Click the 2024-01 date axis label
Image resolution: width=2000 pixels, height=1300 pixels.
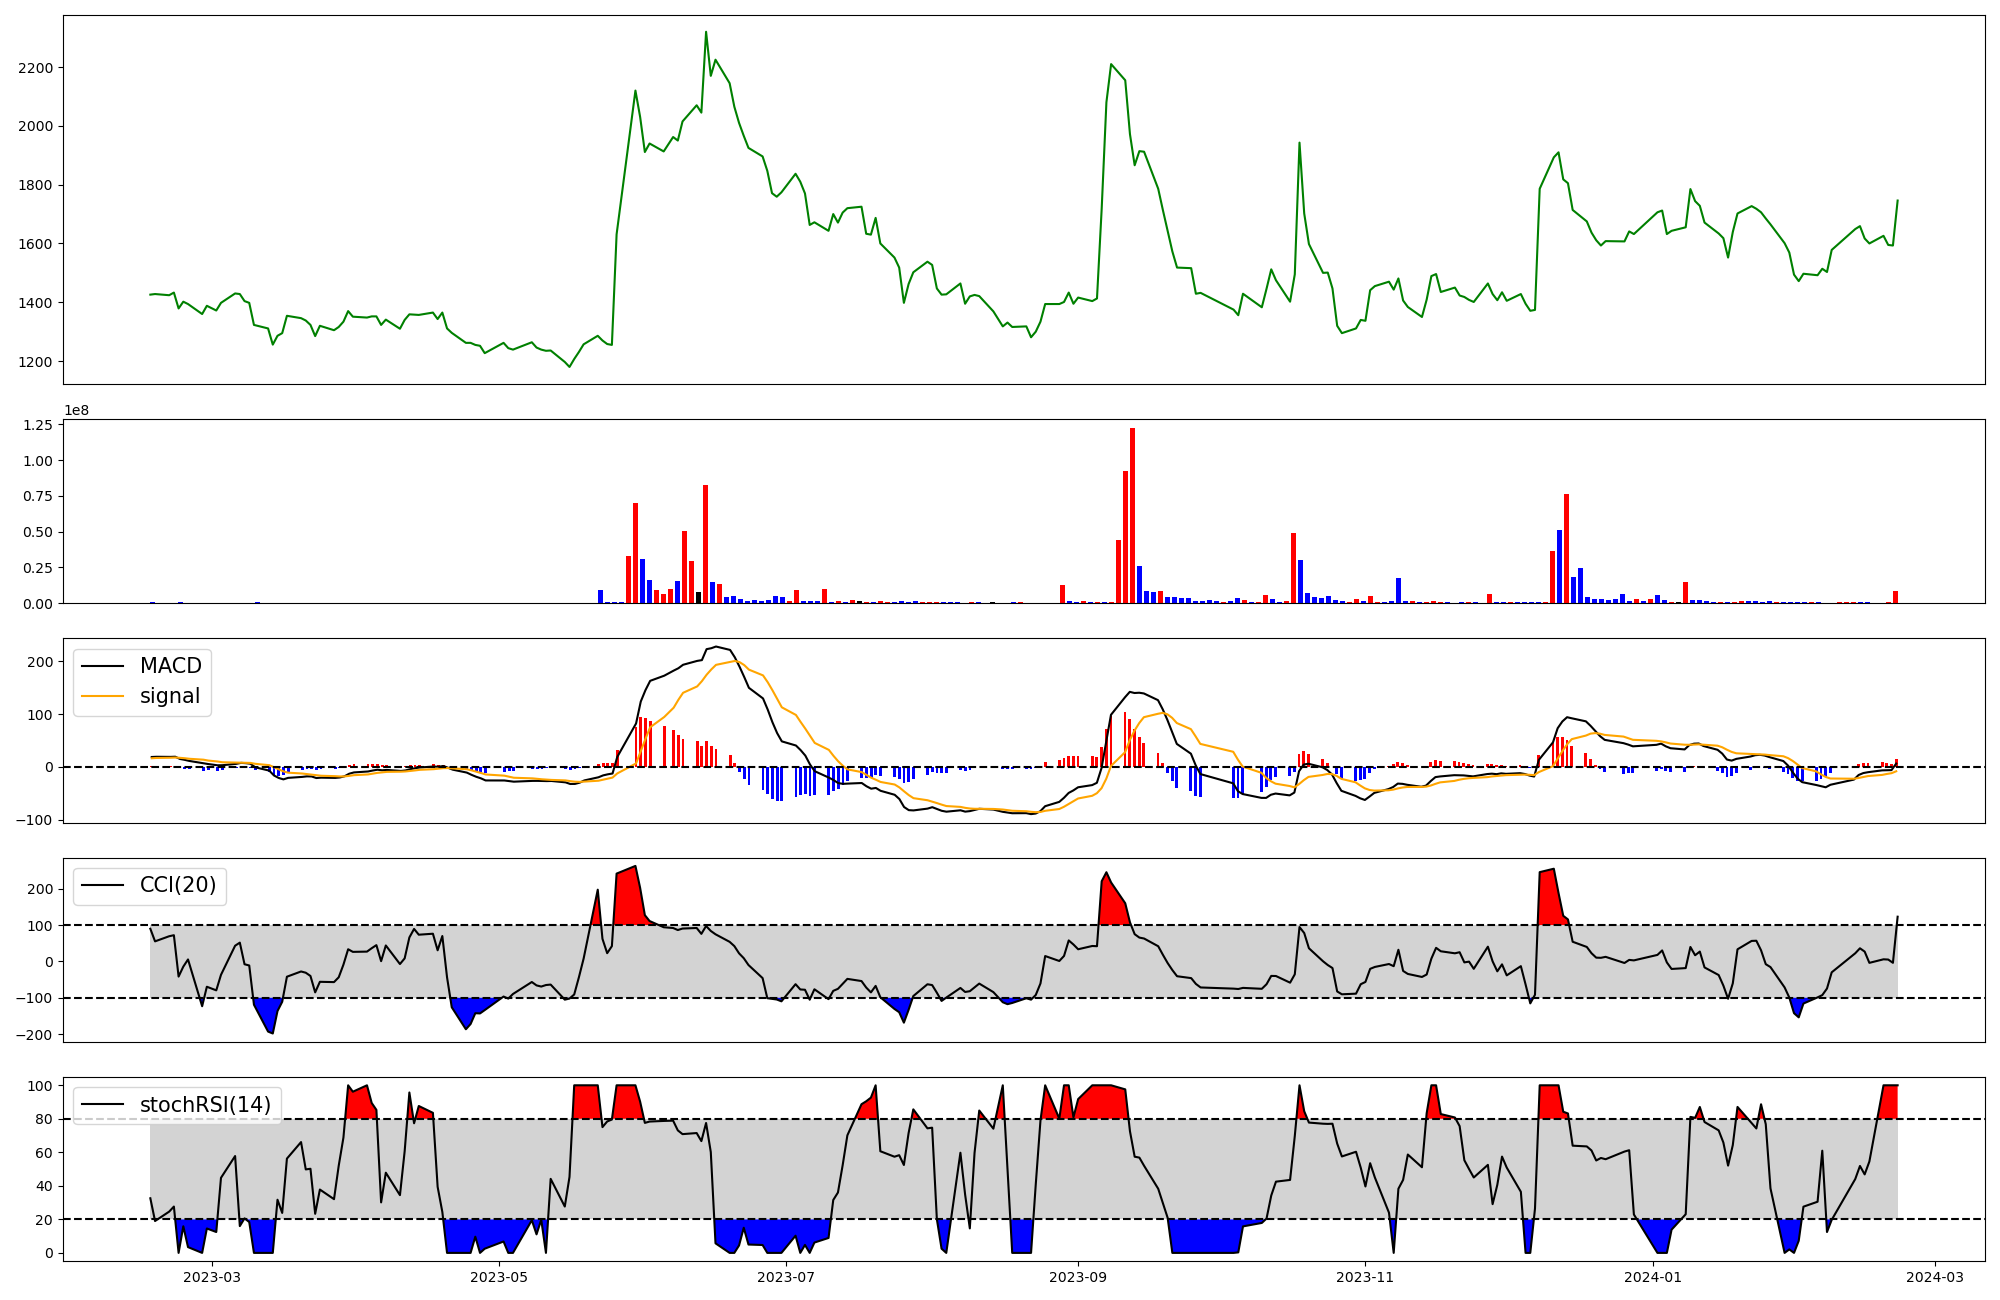[x=1653, y=1277]
